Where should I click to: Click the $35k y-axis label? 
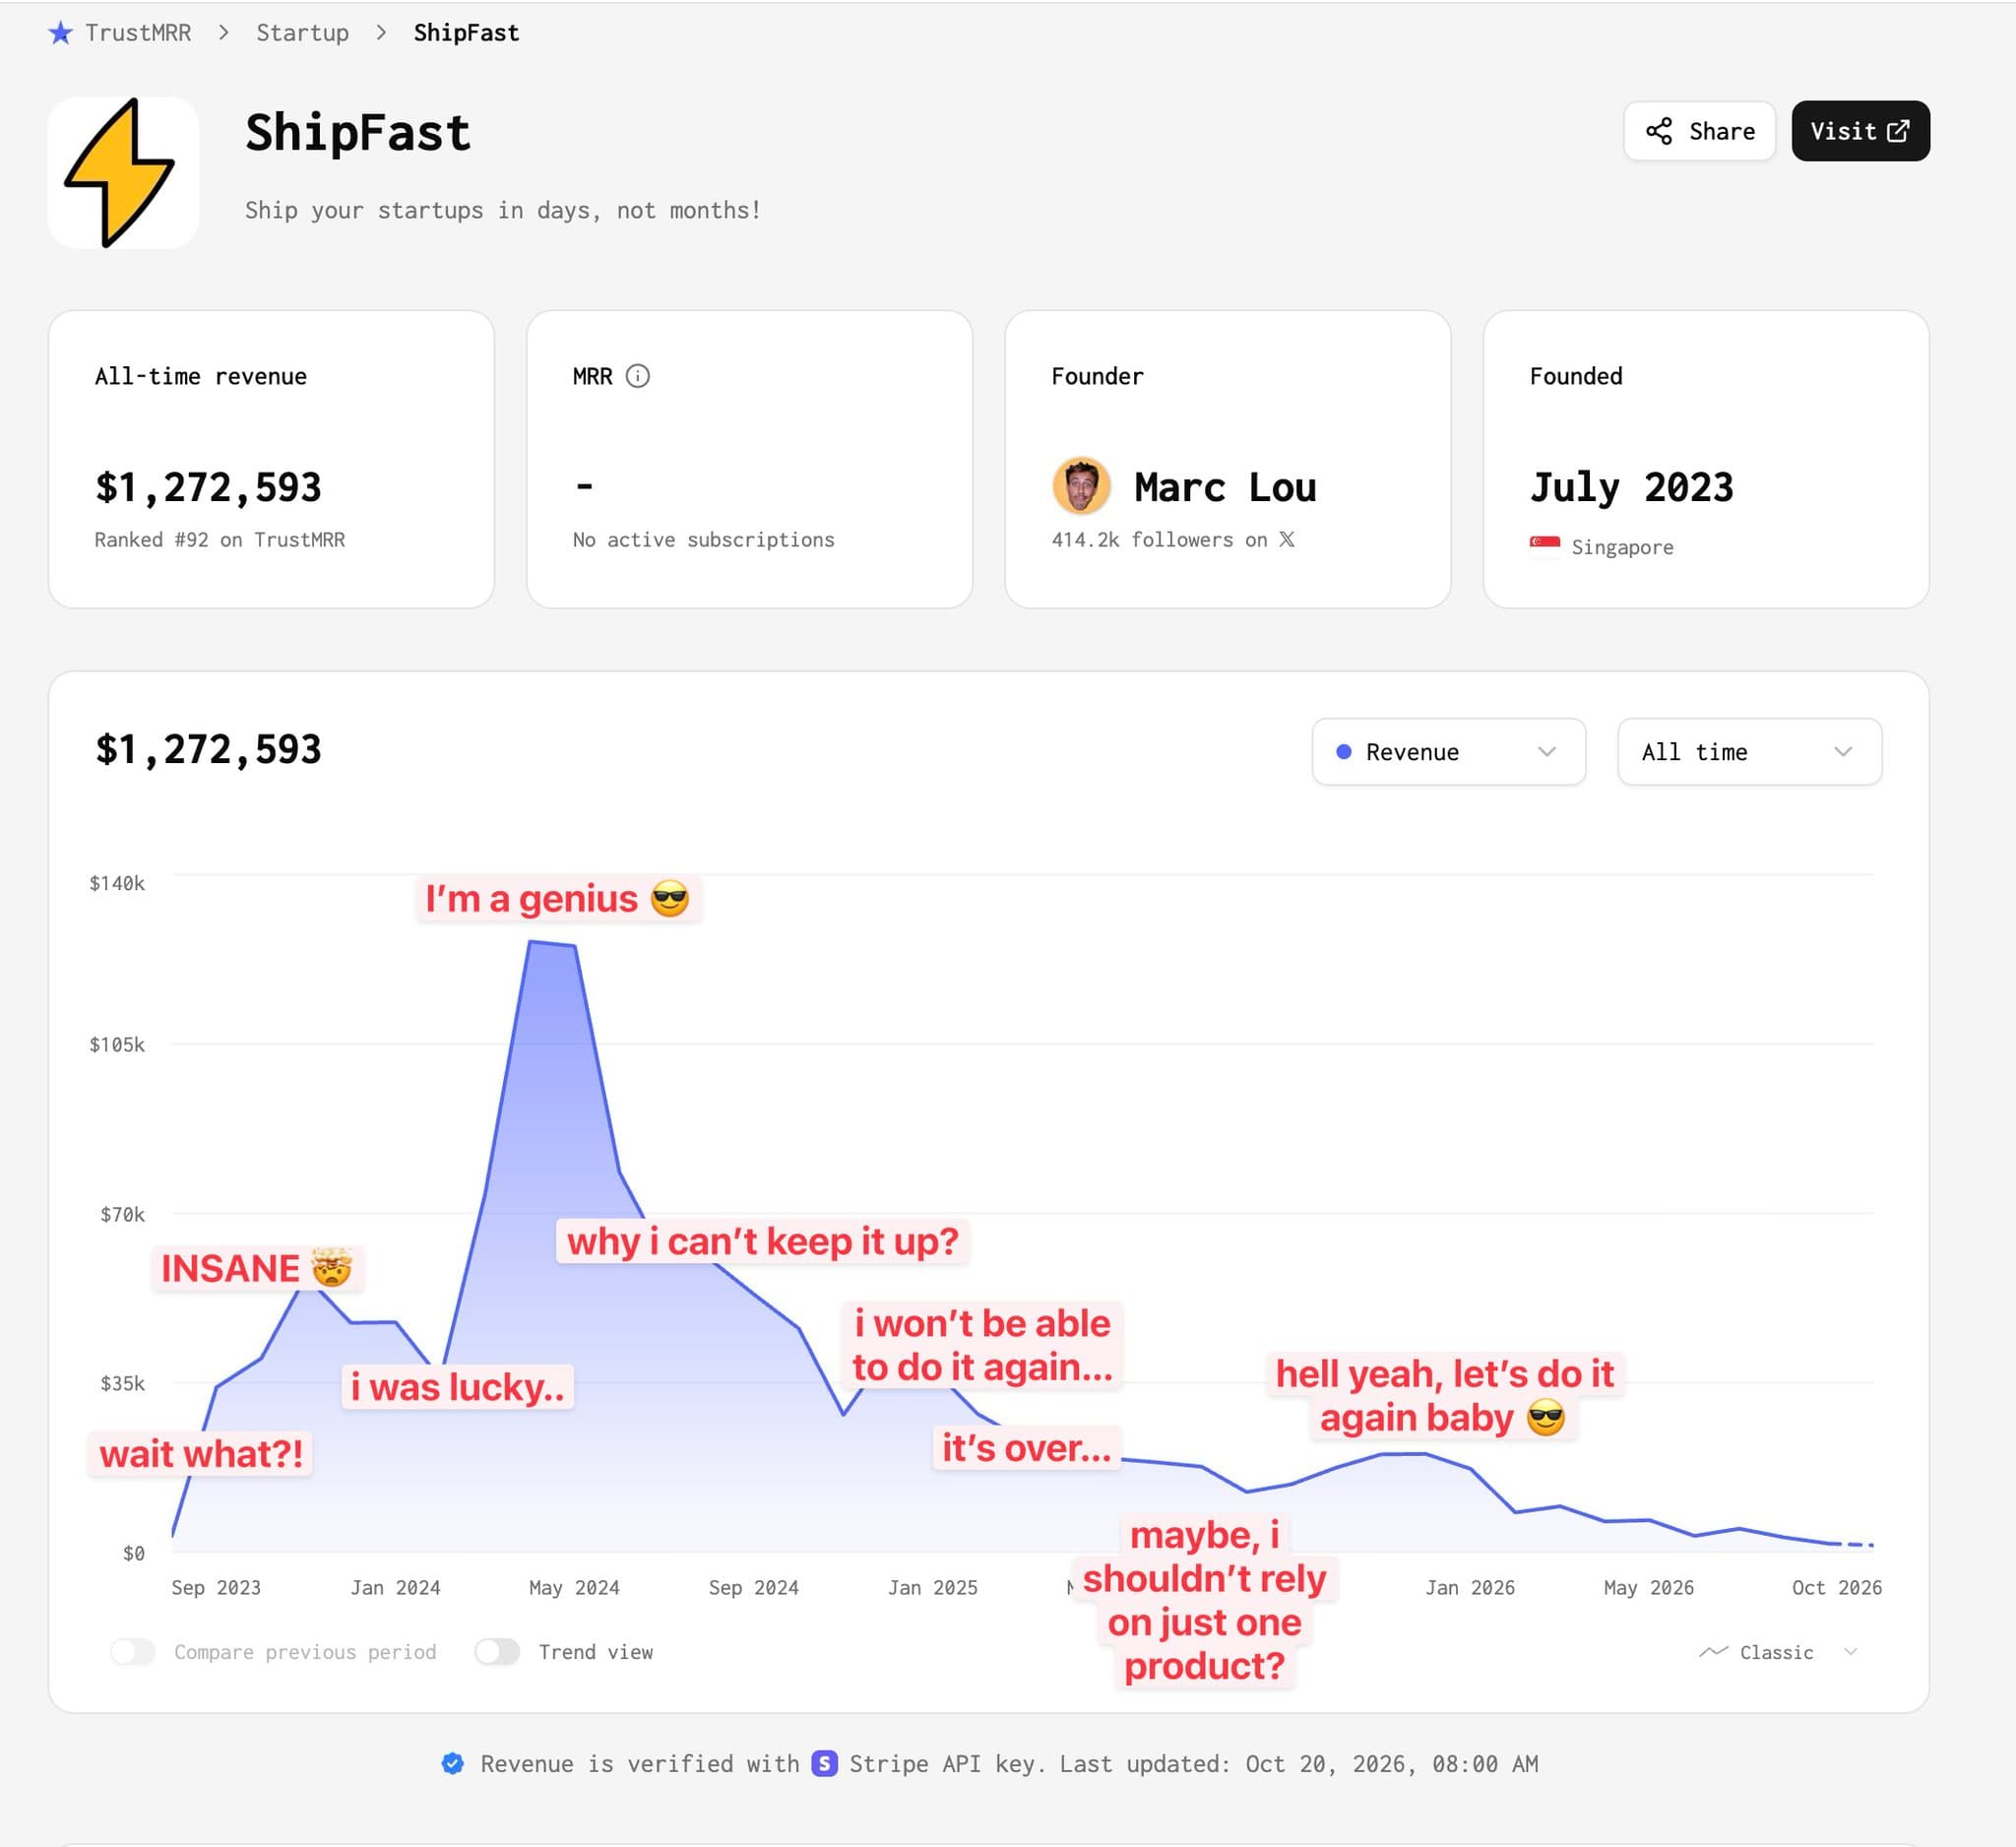coord(122,1383)
